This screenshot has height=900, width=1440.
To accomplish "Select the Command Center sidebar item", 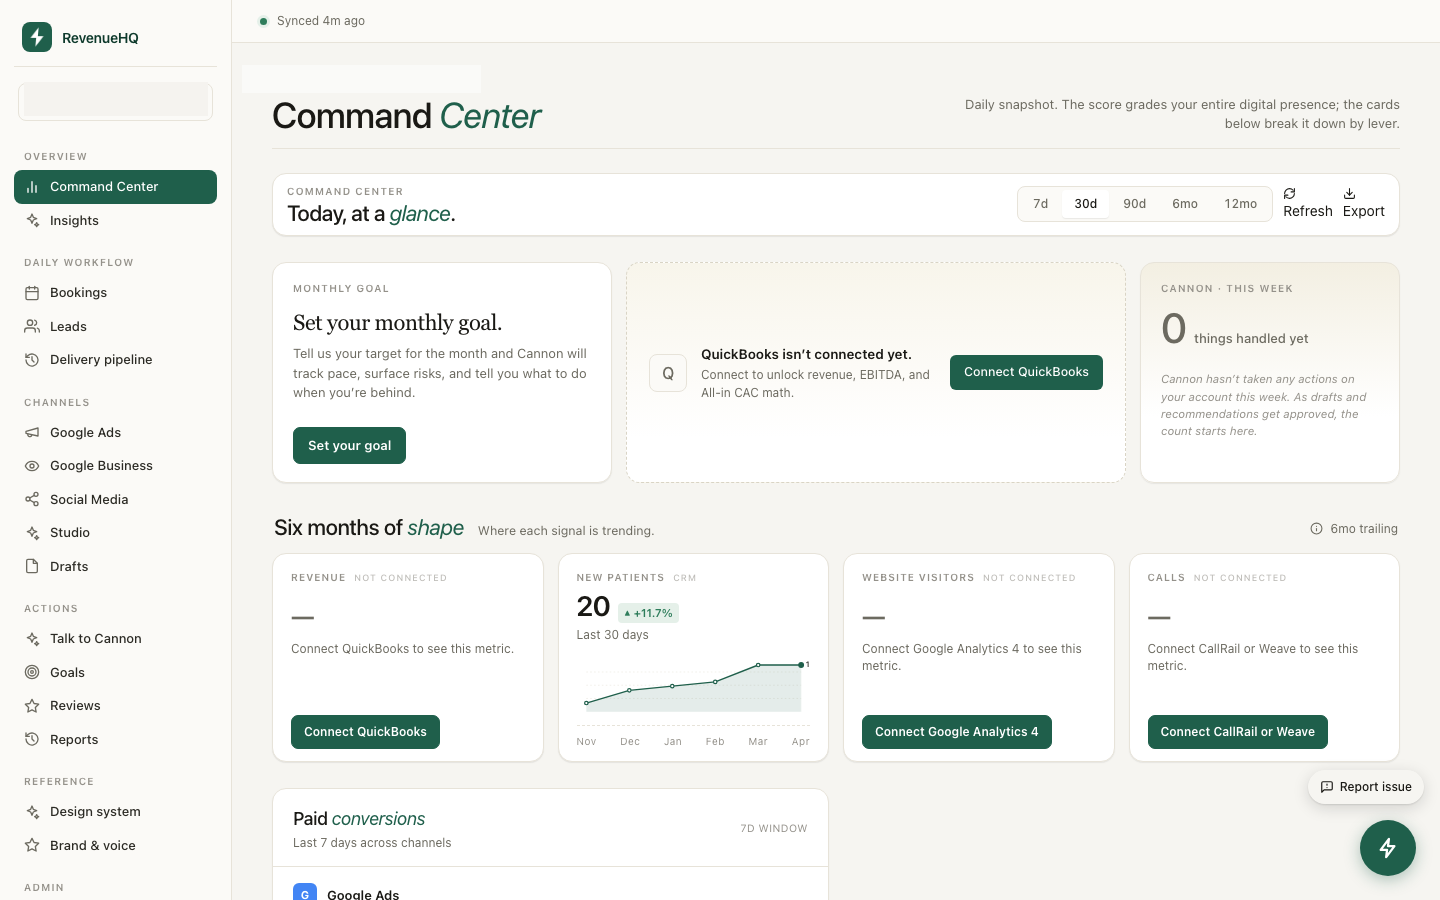I will point(115,187).
